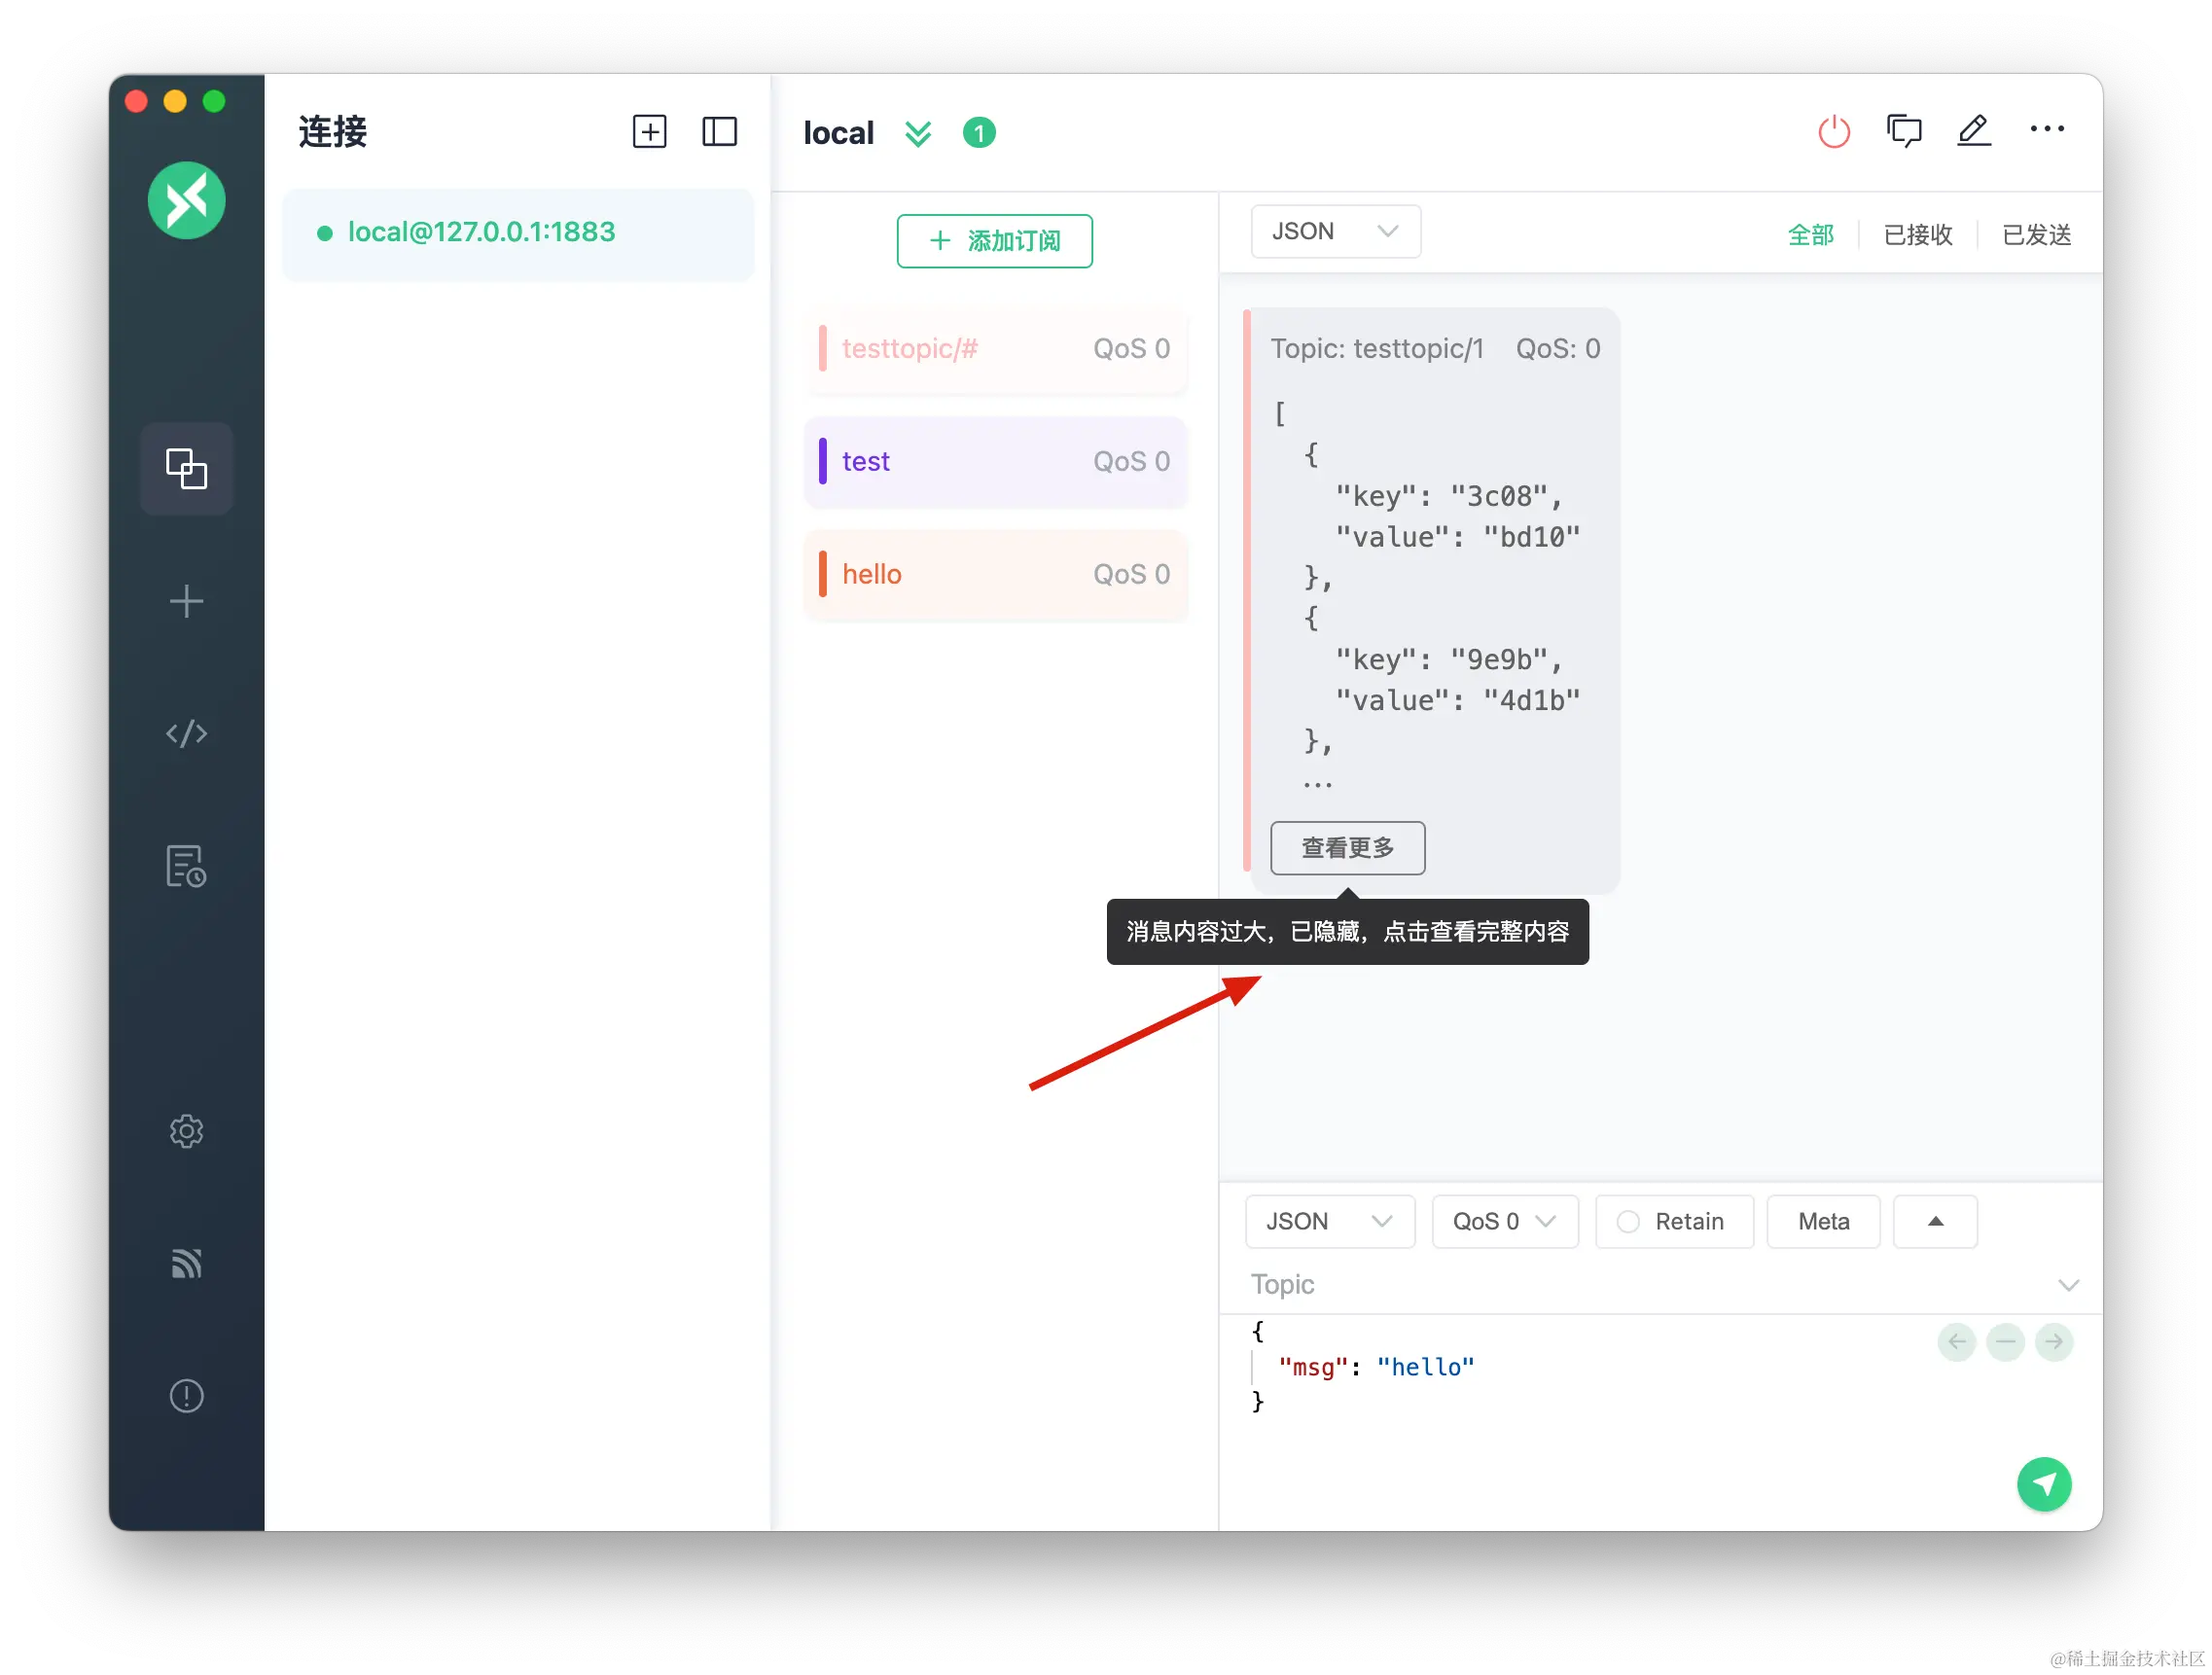
Task: Open new window icon in header
Action: (x=1904, y=131)
